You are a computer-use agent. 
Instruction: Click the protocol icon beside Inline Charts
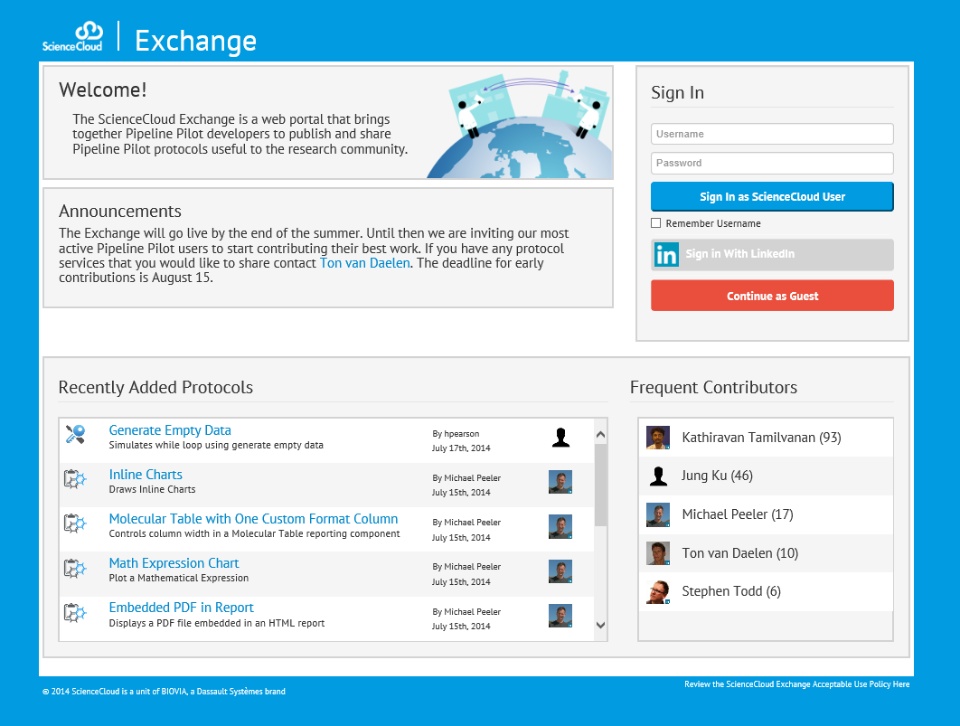click(75, 479)
